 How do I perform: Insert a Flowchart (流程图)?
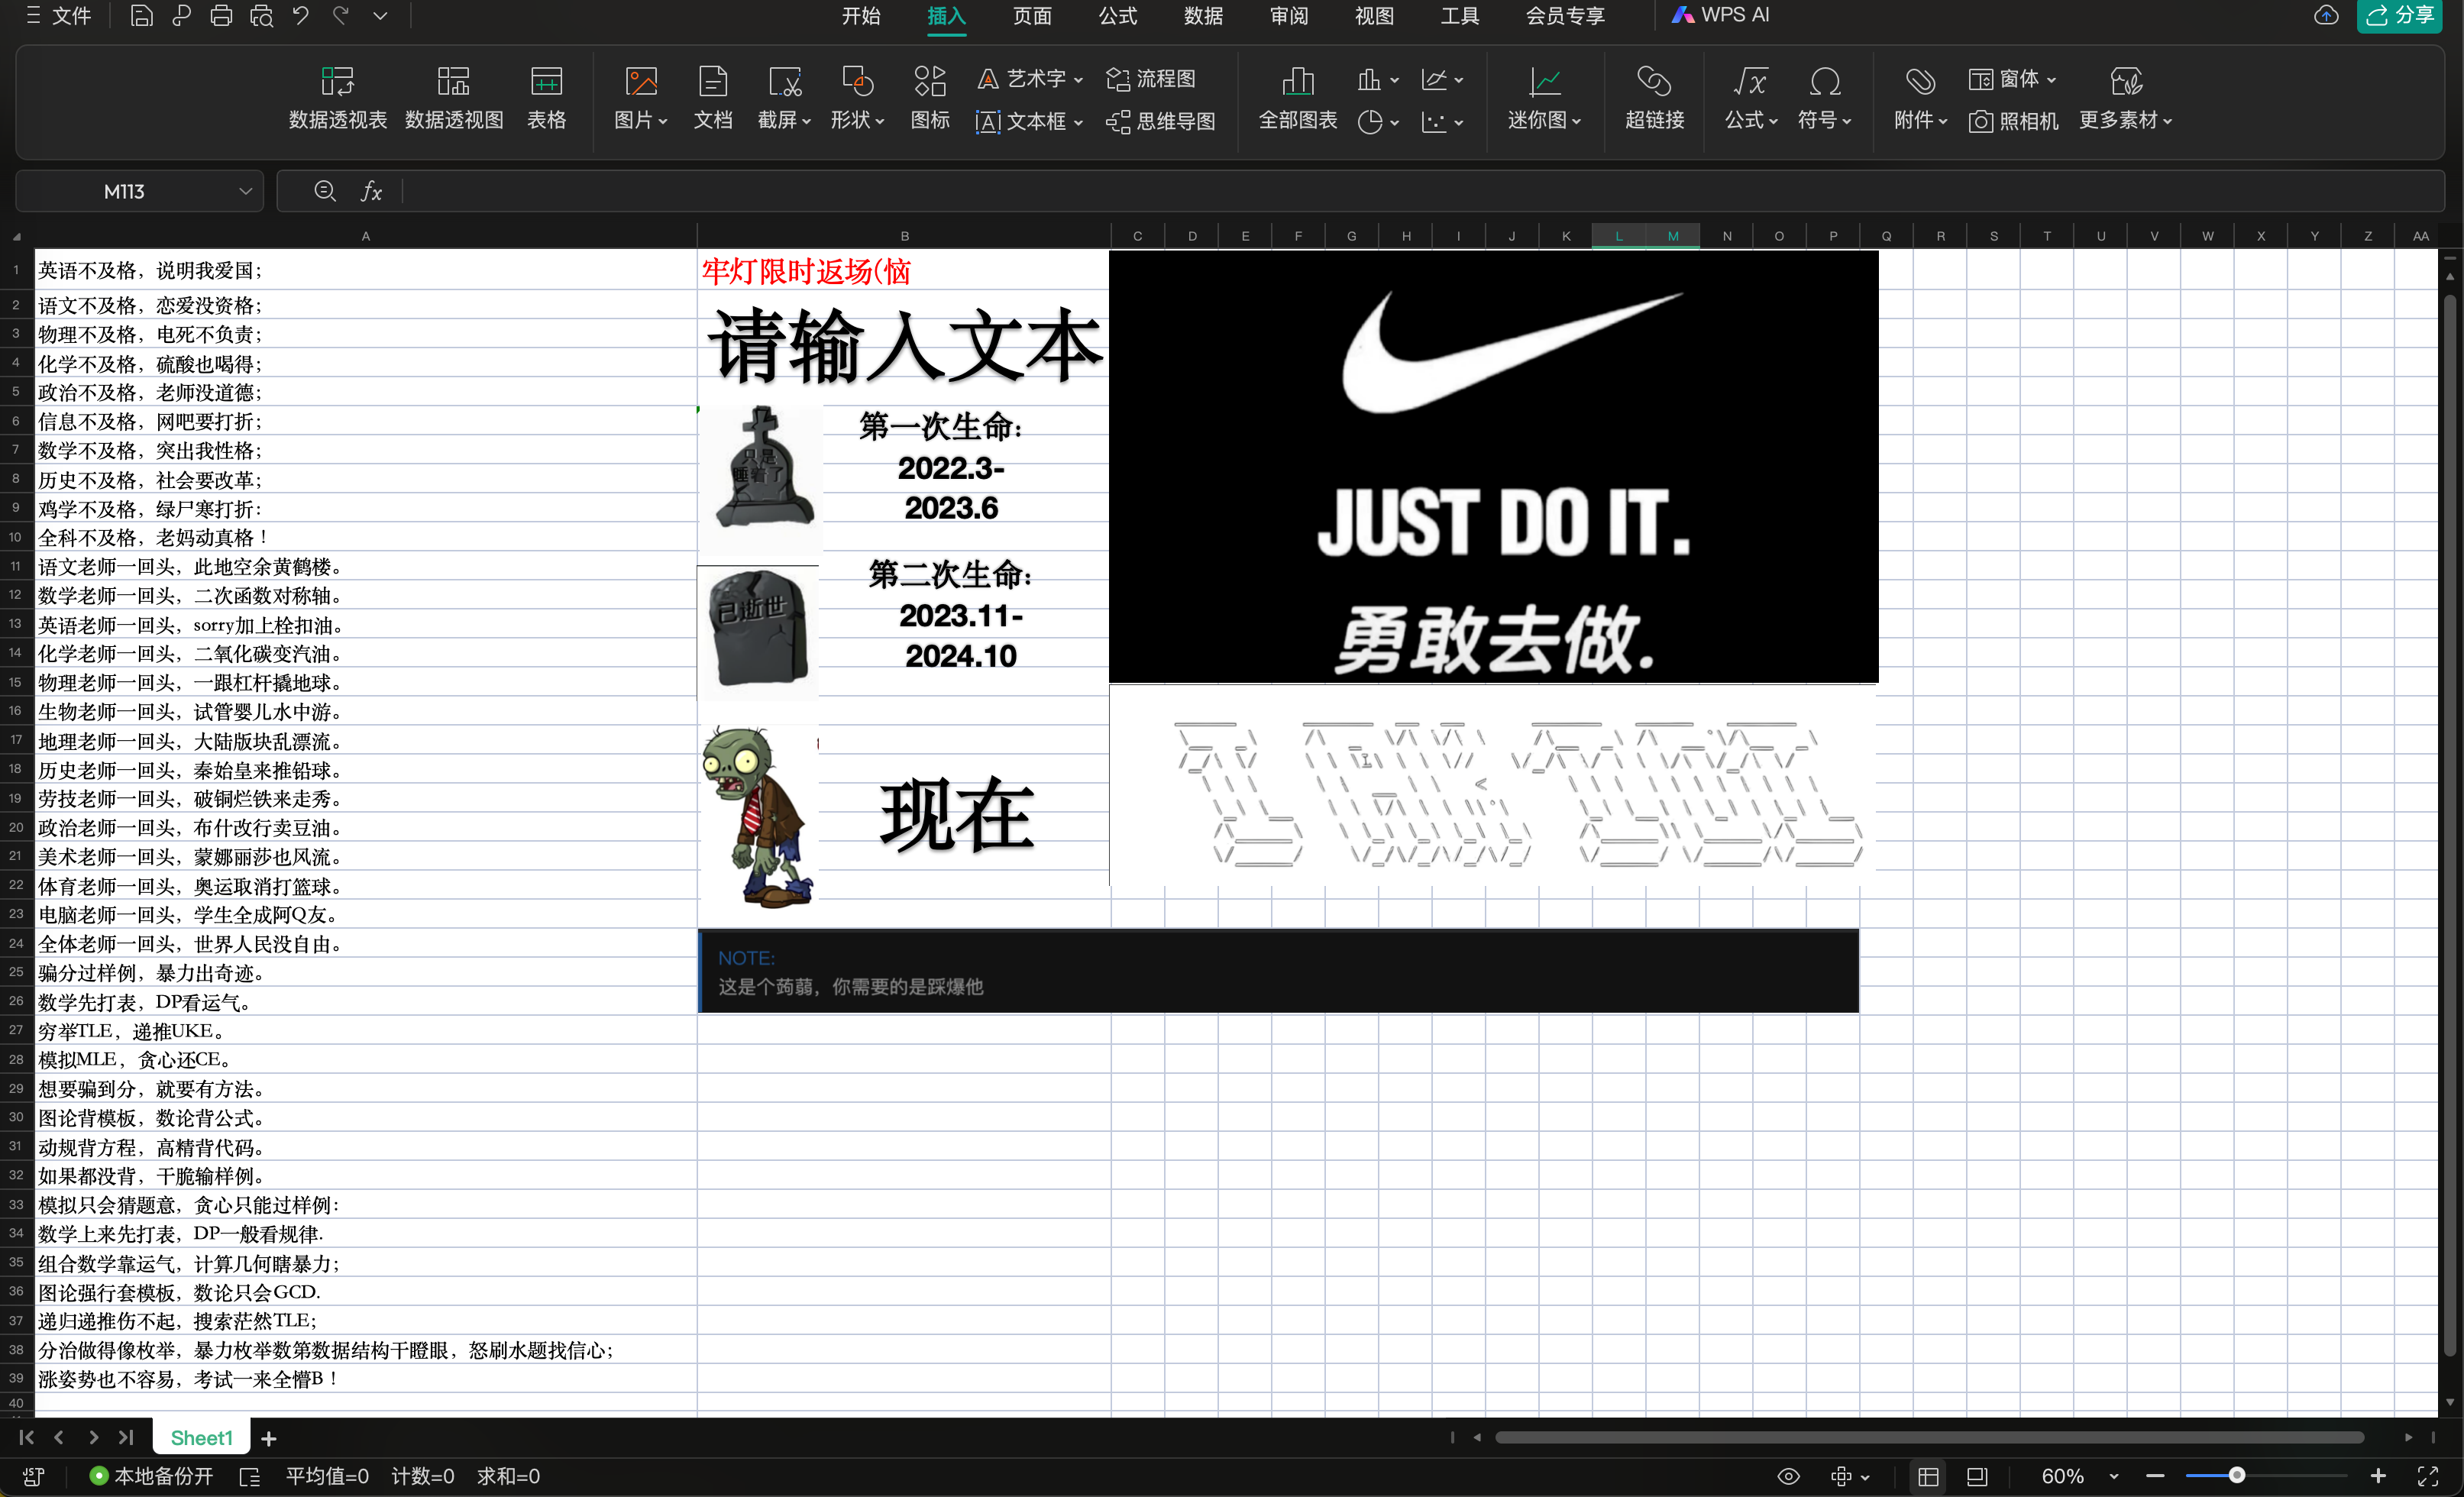coord(1151,79)
